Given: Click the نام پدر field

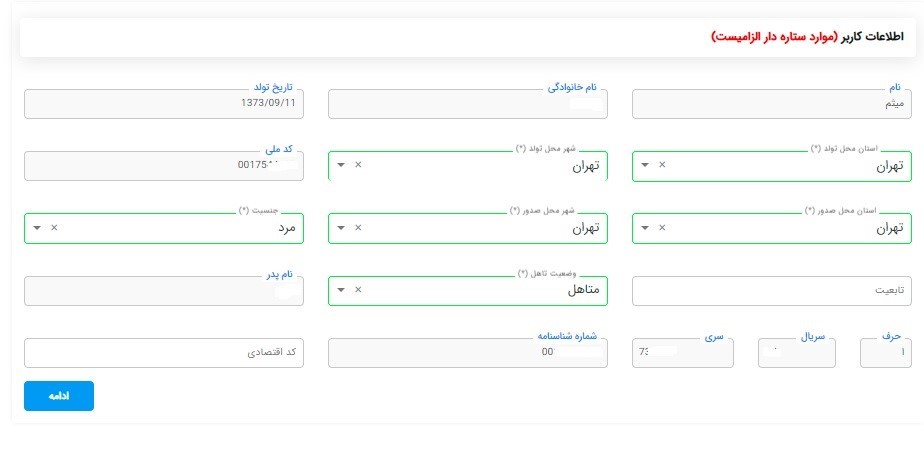Looking at the screenshot, I should tap(164, 291).
